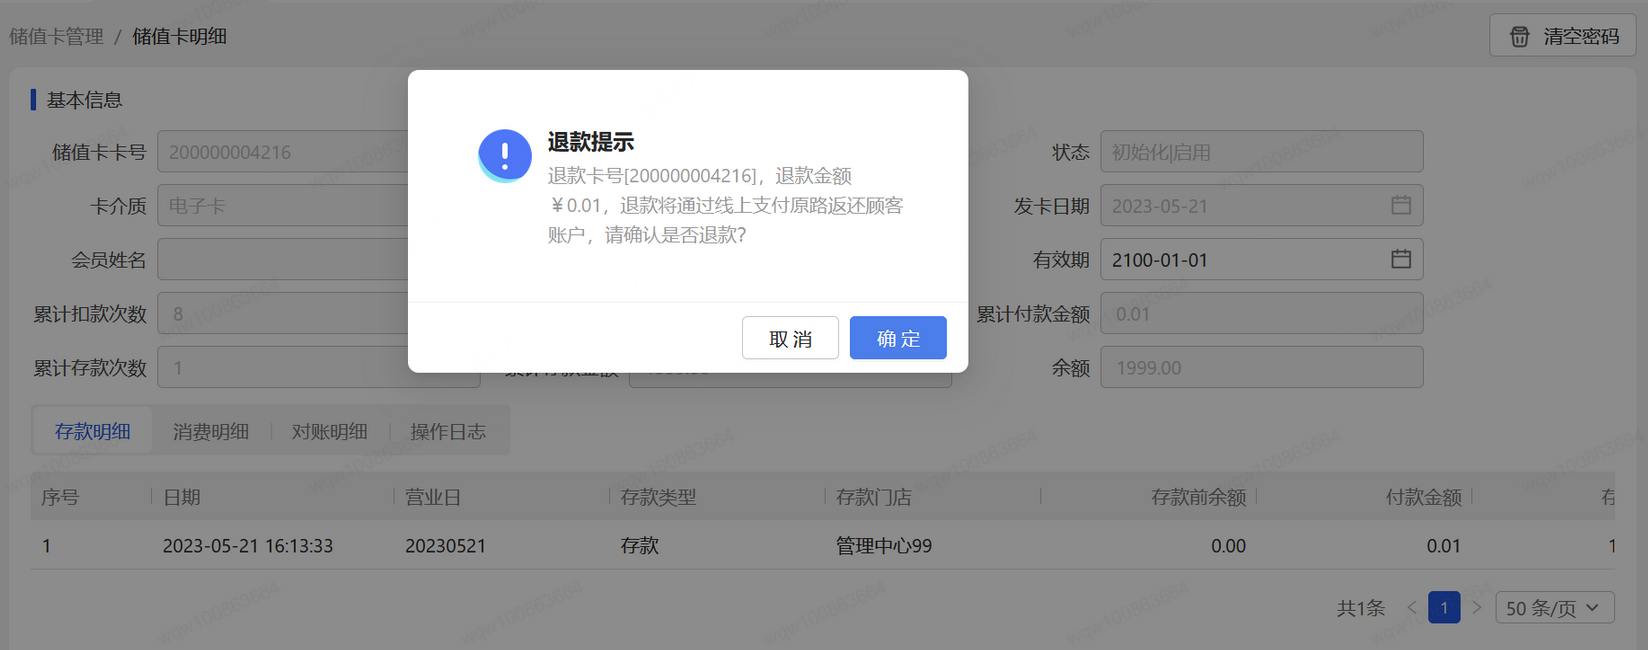This screenshot has width=1648, height=650.
Task: Click the 退款提示 dialog title
Action: coord(591,142)
